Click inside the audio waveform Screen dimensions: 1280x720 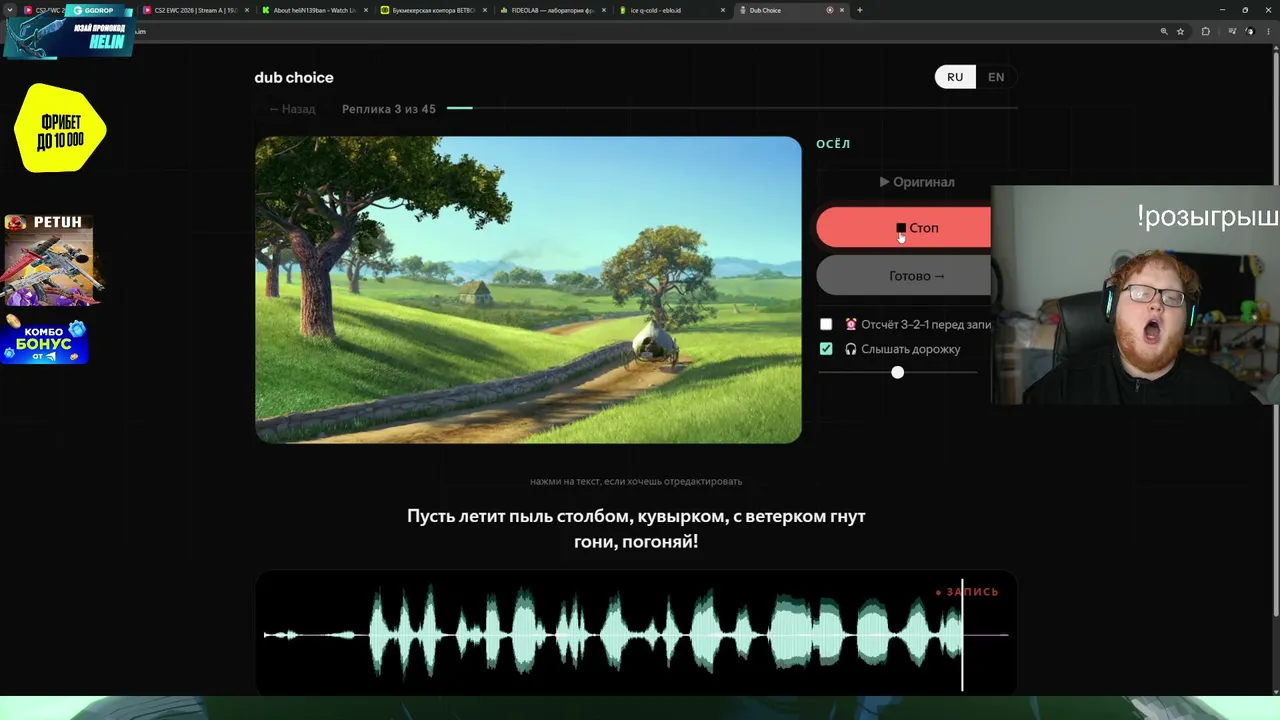pos(636,634)
